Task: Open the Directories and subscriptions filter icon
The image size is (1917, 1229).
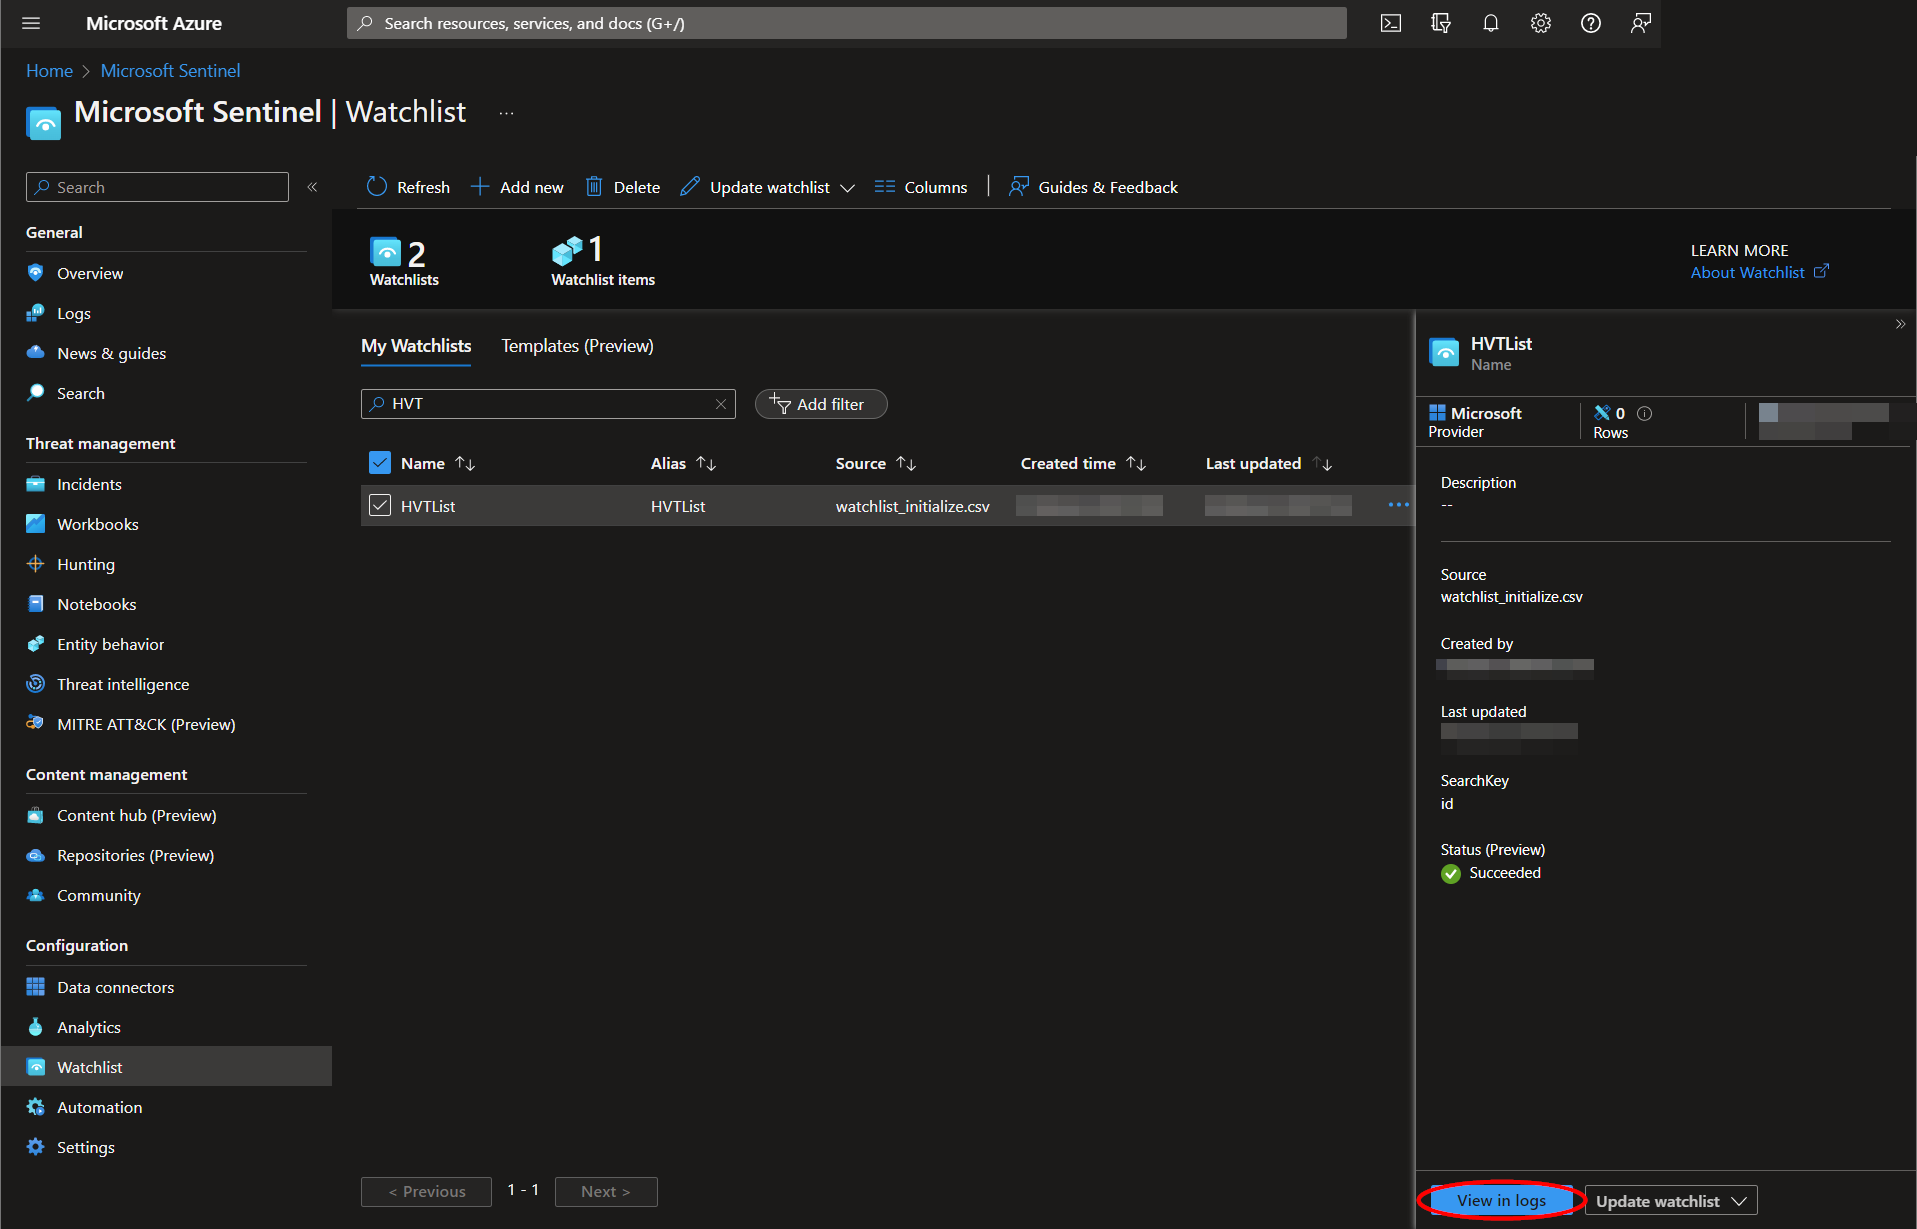Action: click(1440, 23)
